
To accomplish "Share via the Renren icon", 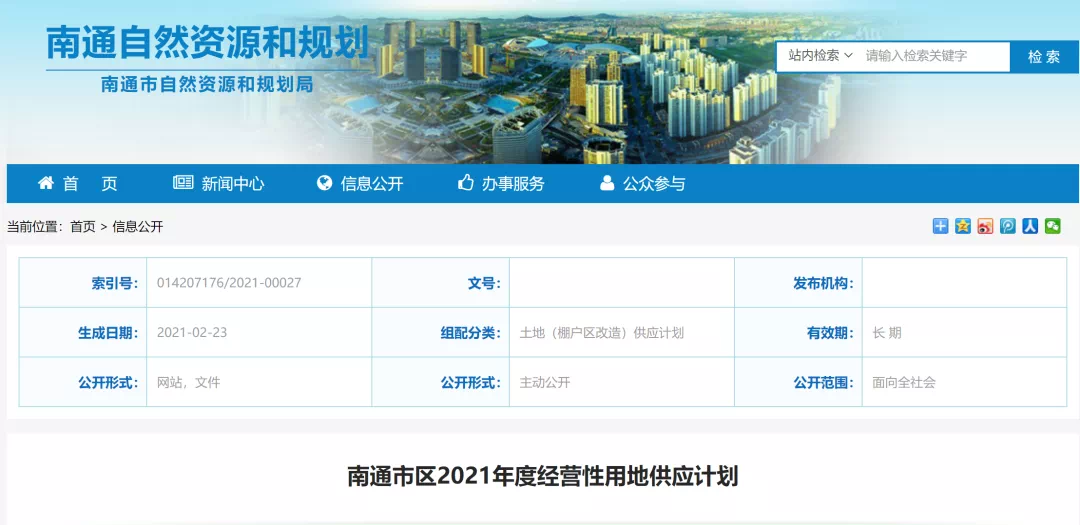I will tap(1030, 226).
